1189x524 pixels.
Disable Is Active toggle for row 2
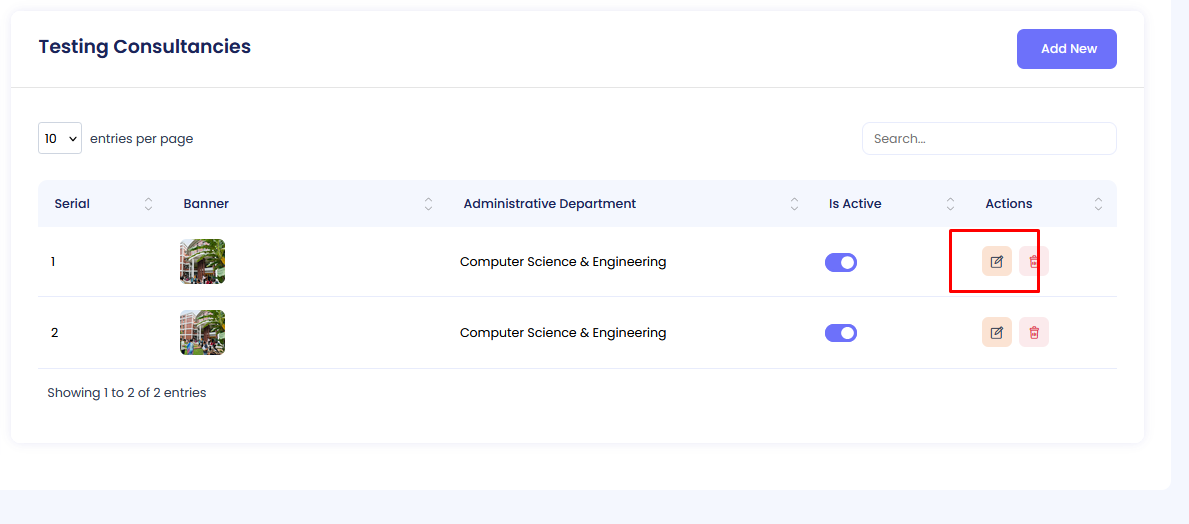pyautogui.click(x=841, y=332)
